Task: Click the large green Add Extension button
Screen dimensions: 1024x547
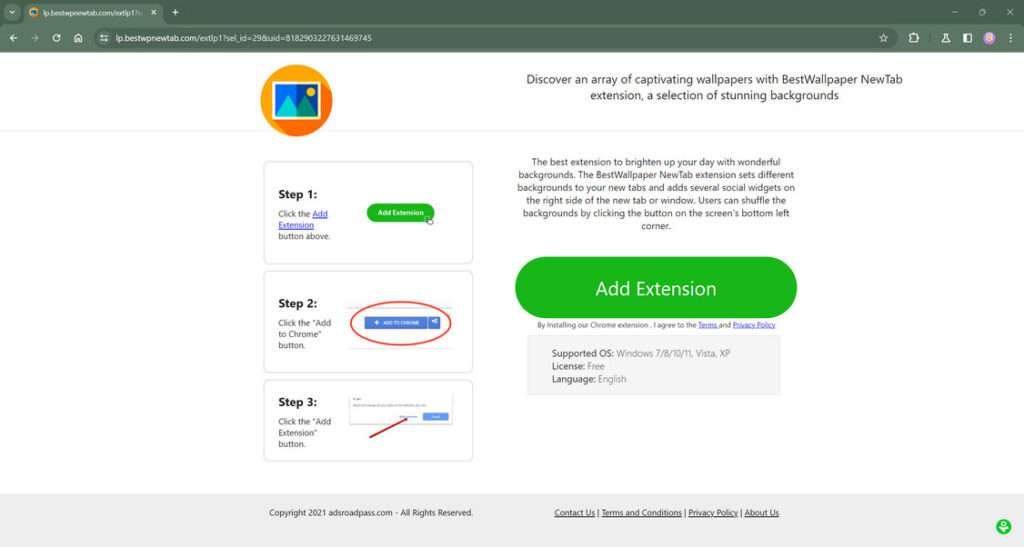Action: pos(656,288)
